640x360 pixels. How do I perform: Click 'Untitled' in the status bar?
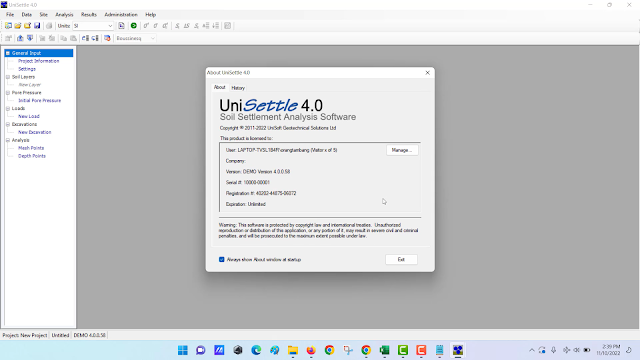coord(60,335)
